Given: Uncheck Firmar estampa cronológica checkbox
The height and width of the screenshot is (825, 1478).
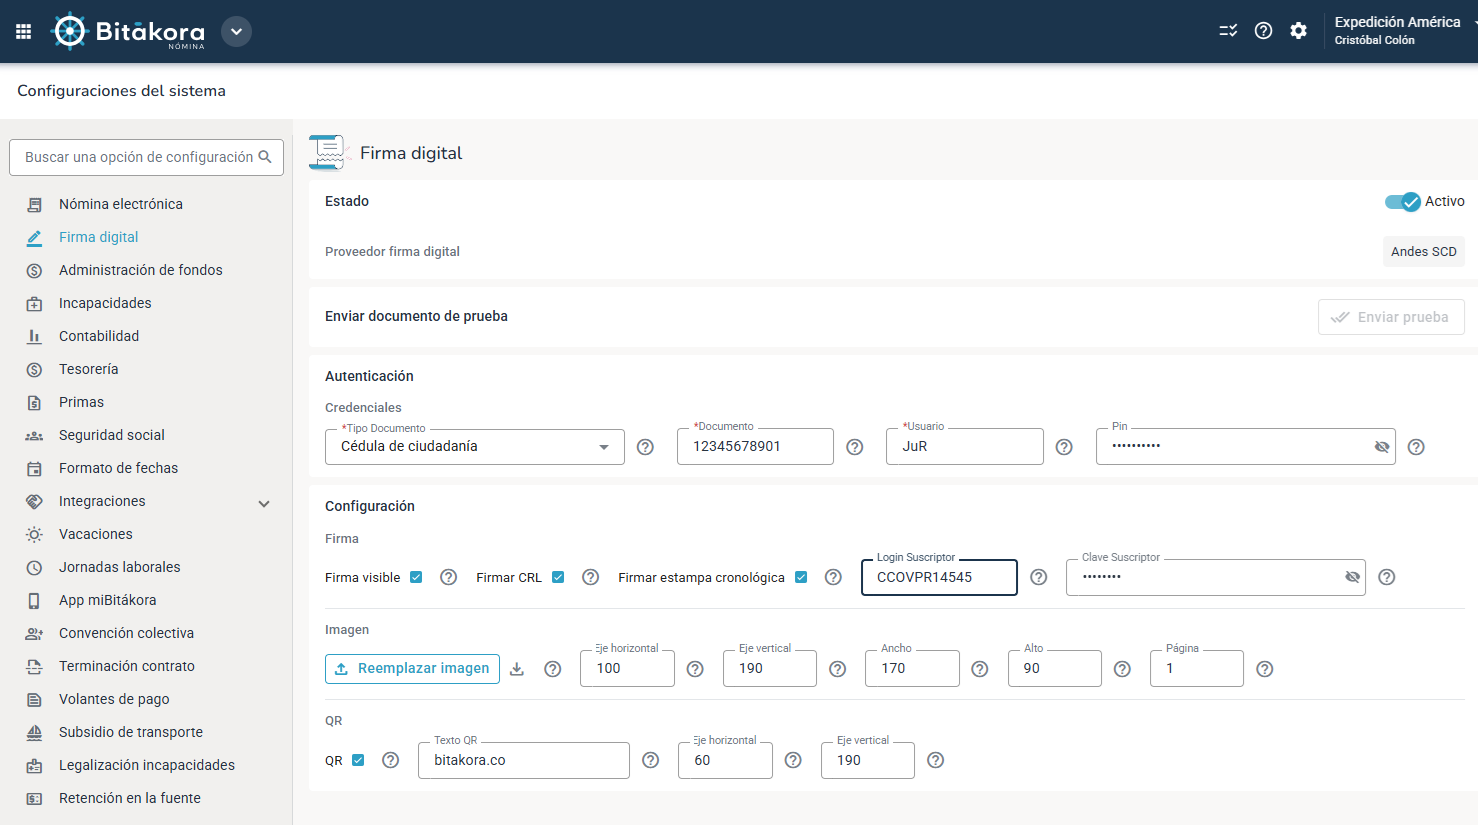Looking at the screenshot, I should [x=801, y=577].
